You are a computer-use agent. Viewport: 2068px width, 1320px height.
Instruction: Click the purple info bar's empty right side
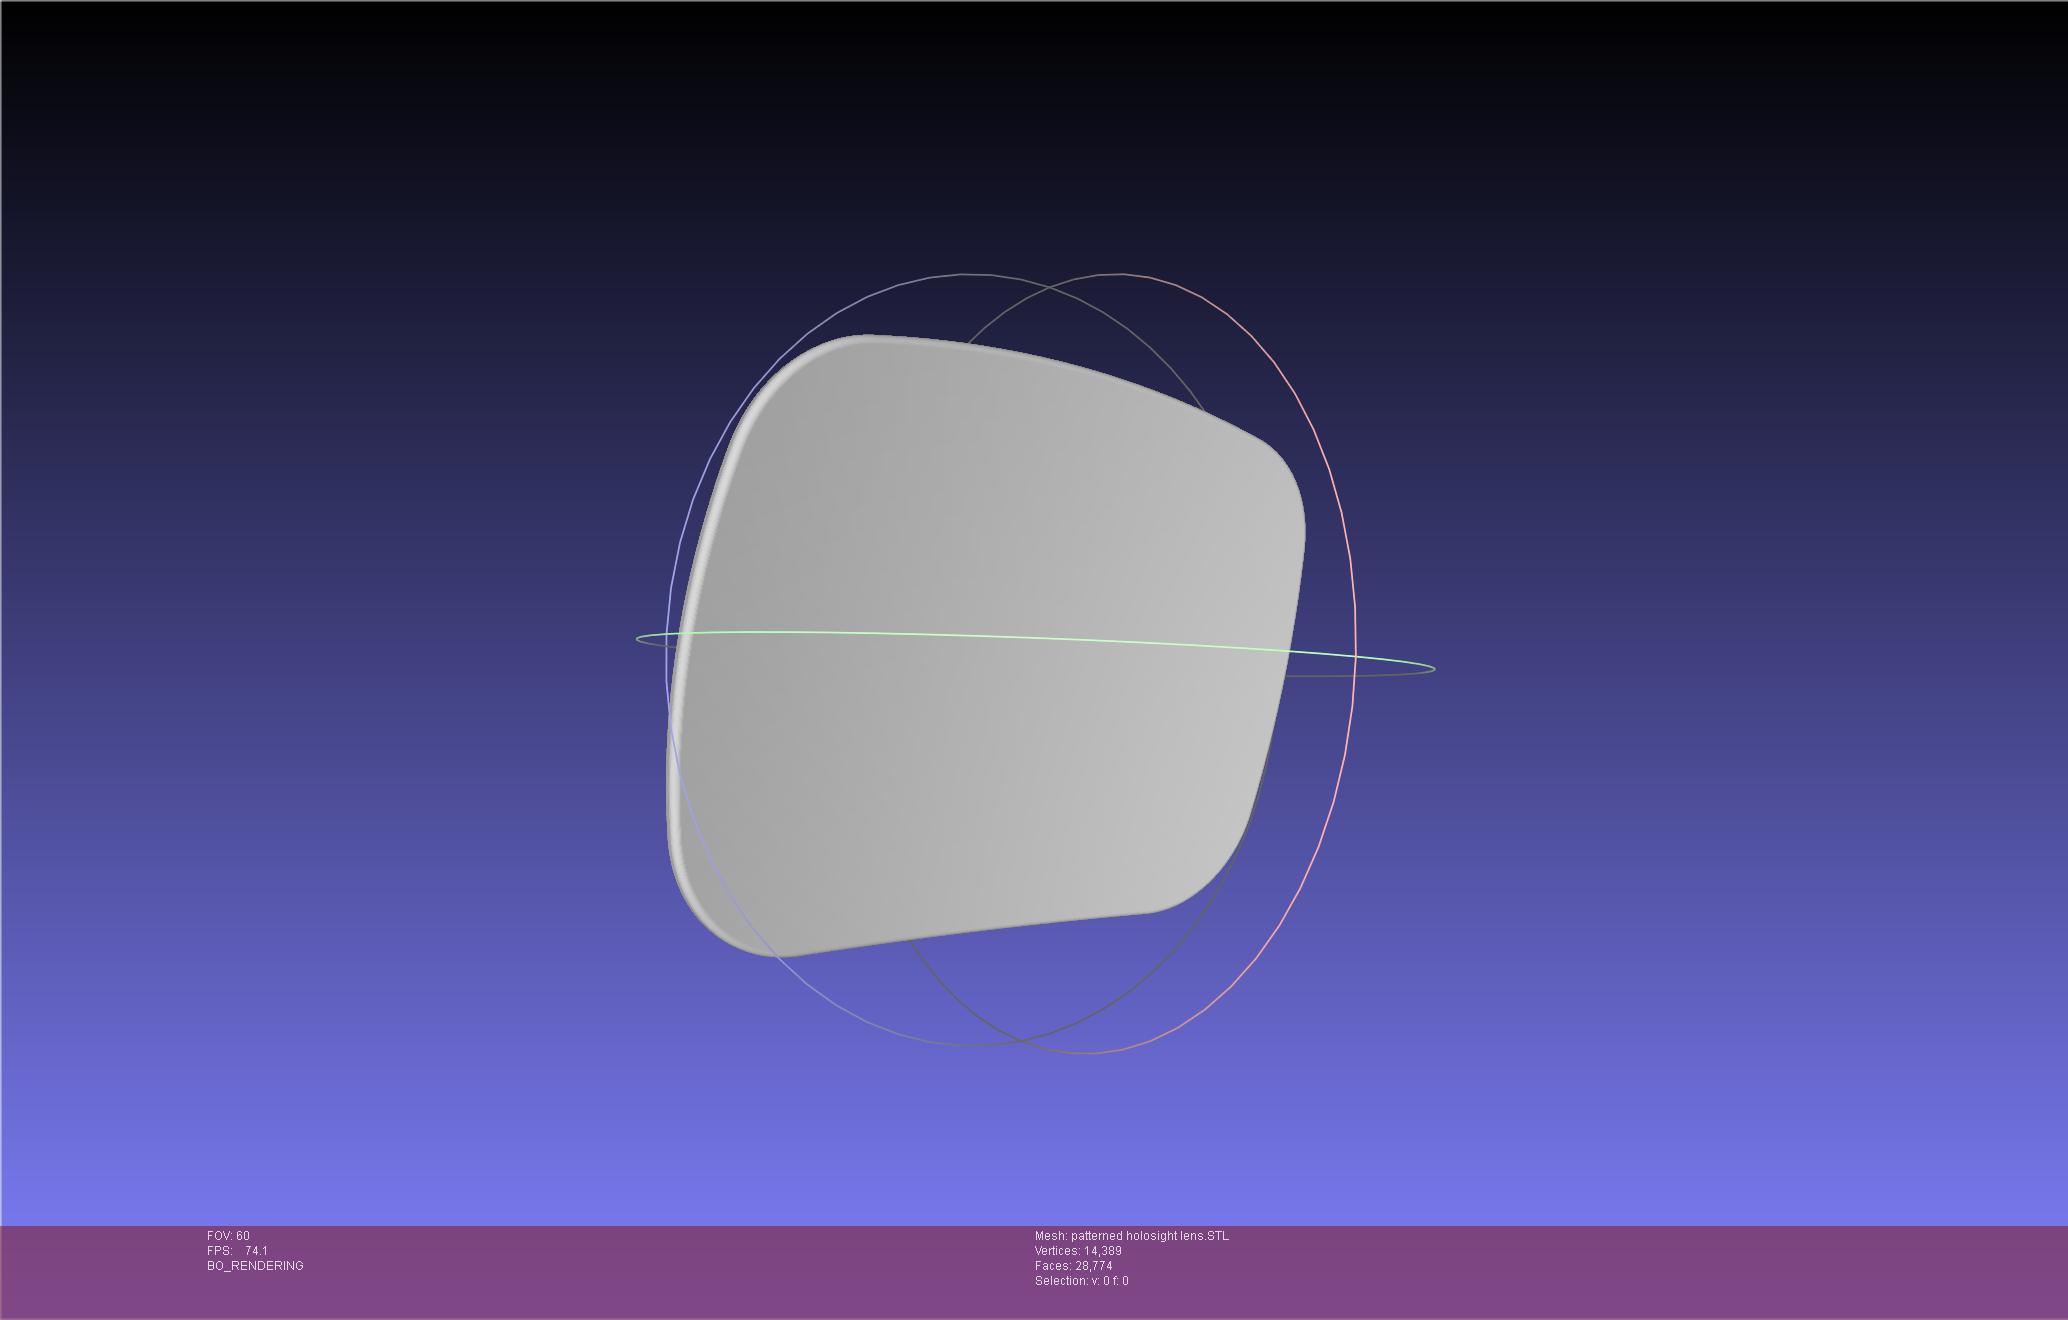(x=1700, y=1270)
